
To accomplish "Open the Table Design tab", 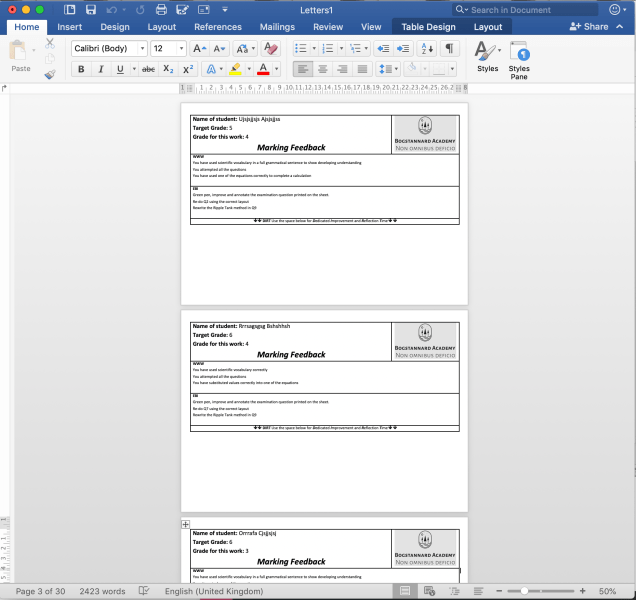I will [x=428, y=27].
